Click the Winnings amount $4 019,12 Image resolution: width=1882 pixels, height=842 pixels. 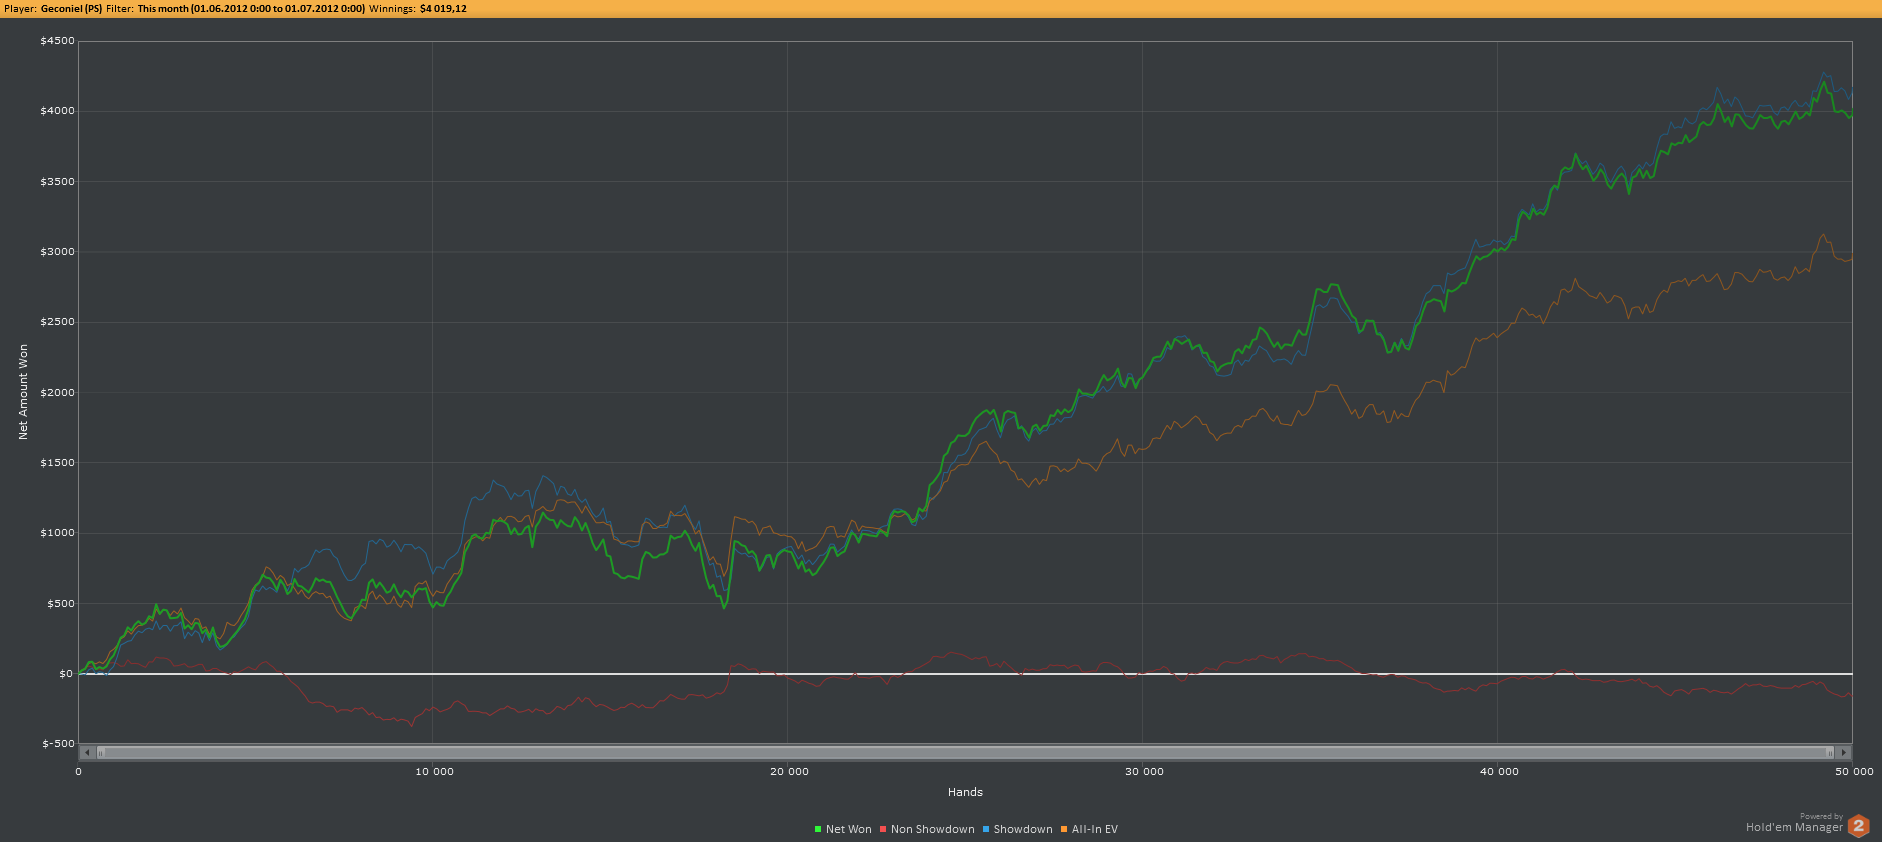pyautogui.click(x=443, y=8)
